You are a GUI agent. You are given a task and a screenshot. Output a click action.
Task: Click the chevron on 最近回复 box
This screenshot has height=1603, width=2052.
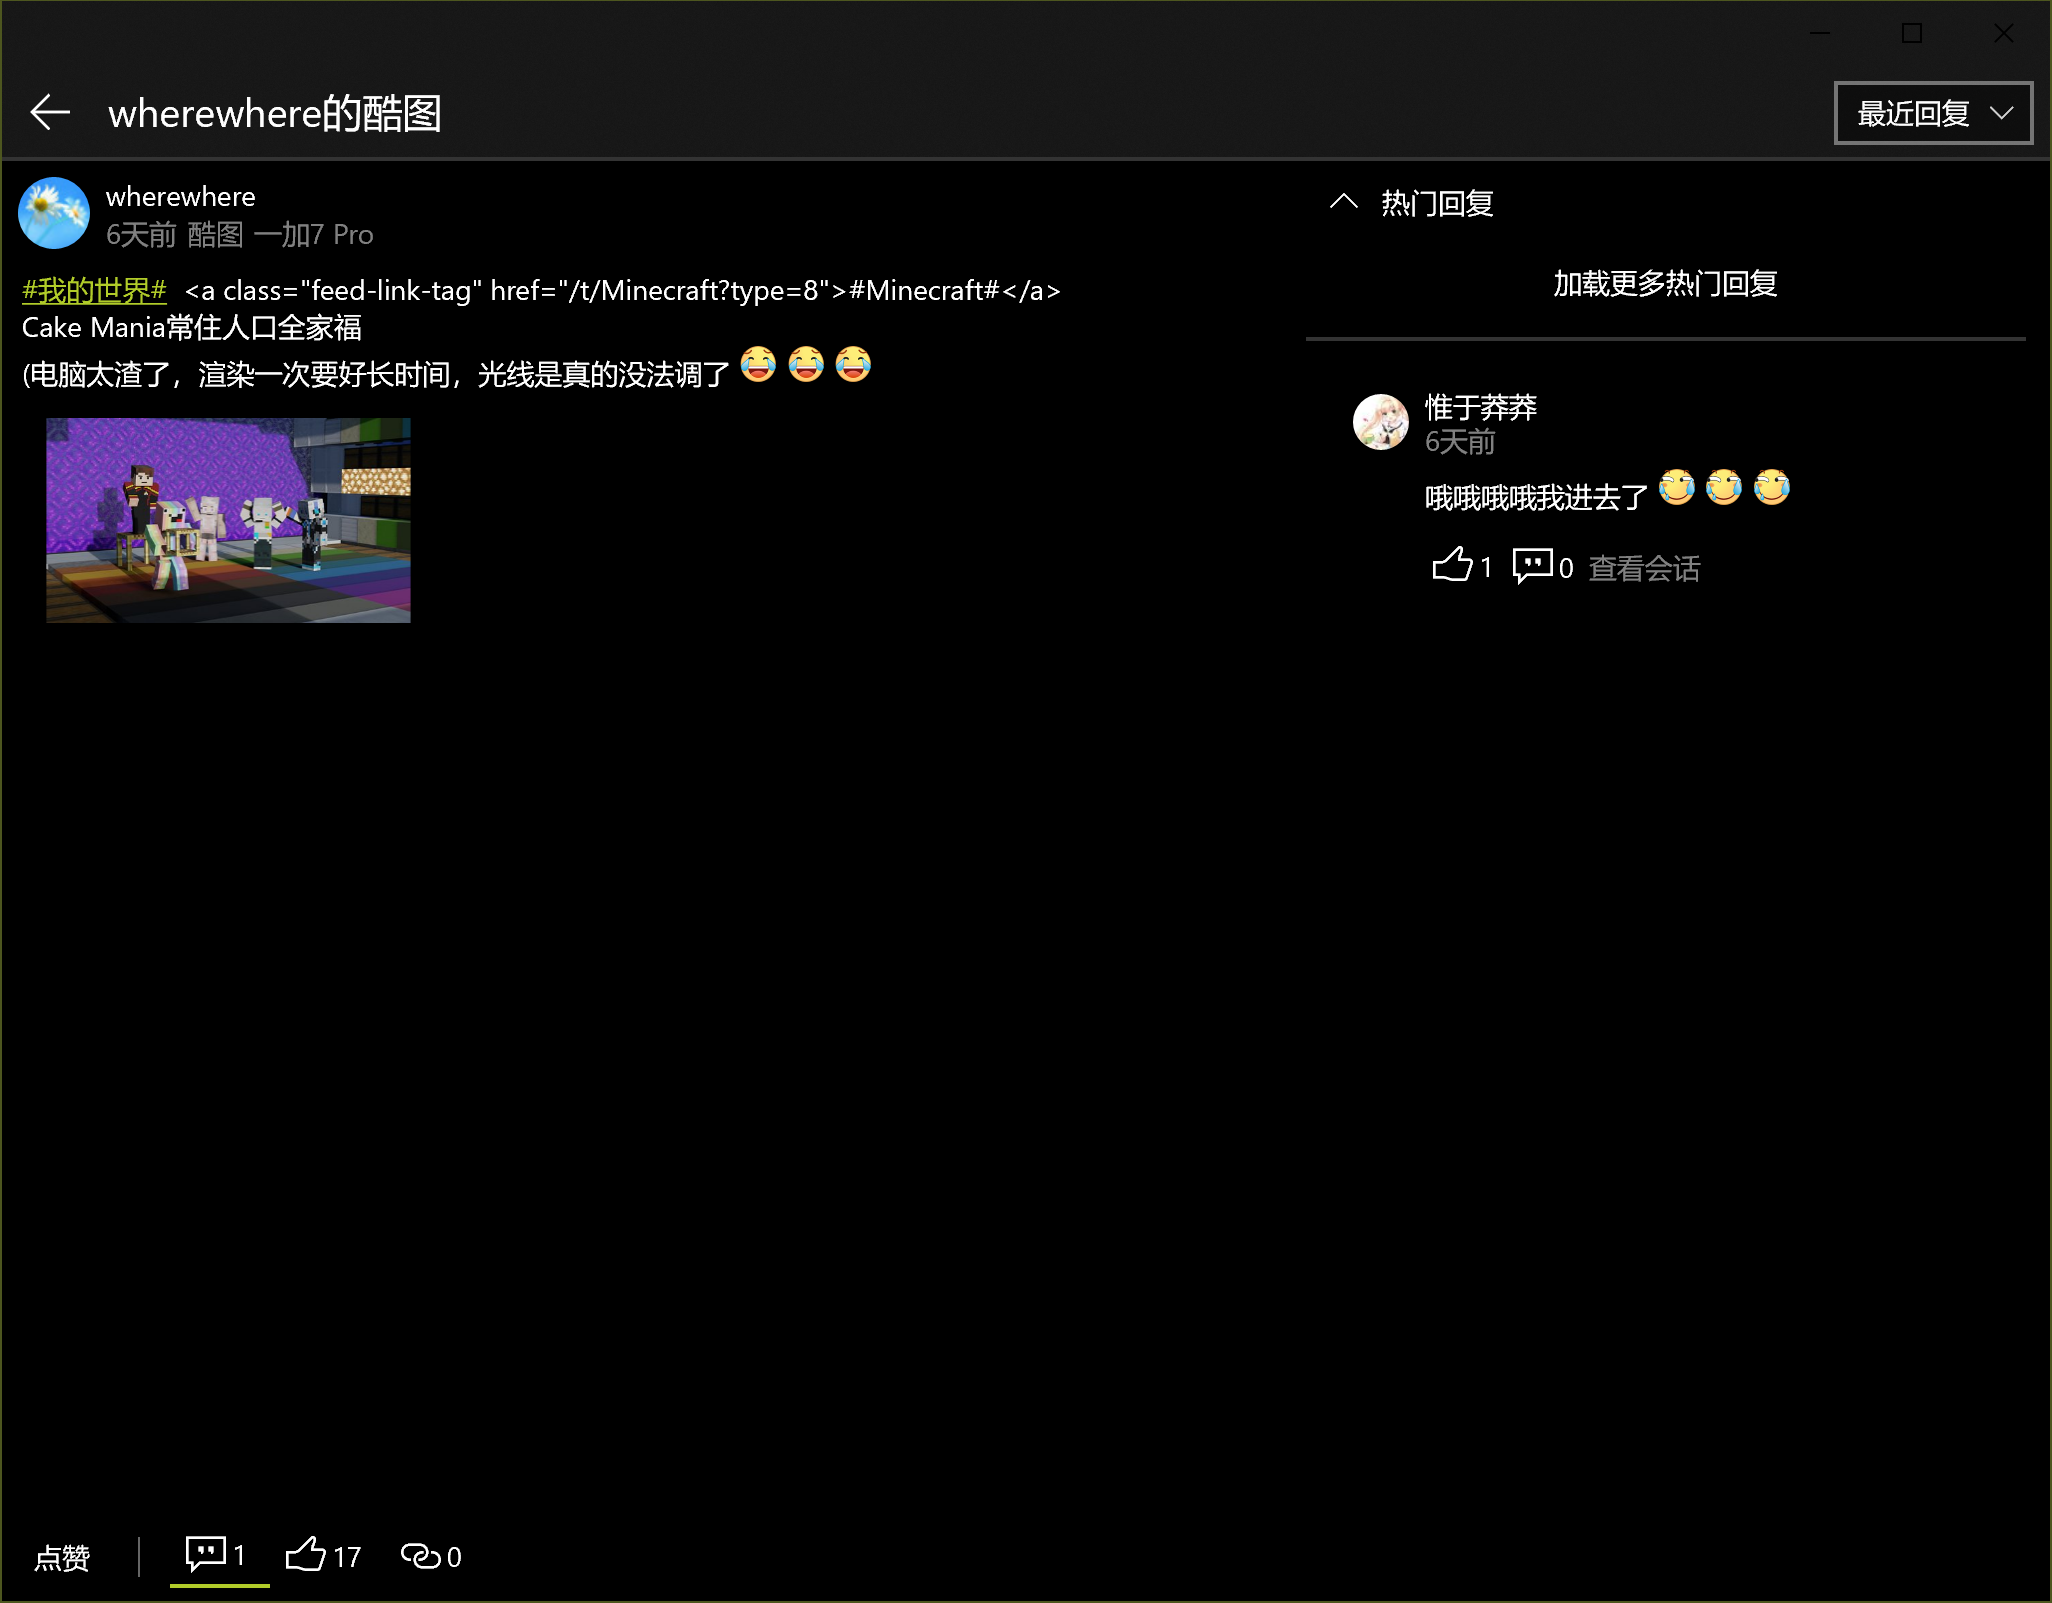2001,113
